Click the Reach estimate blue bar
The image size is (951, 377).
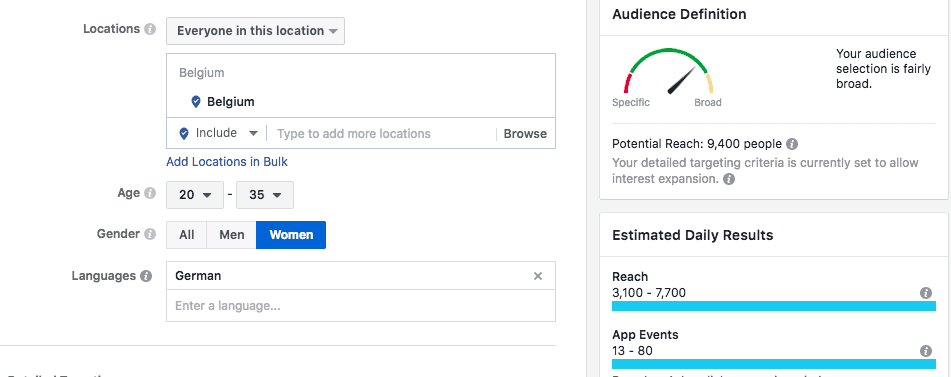(x=774, y=306)
